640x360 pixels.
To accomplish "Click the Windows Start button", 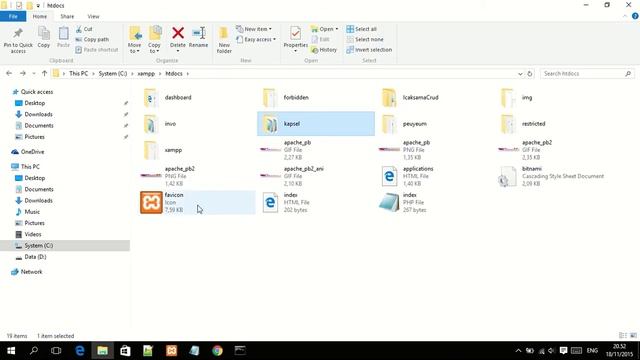I will [11, 351].
